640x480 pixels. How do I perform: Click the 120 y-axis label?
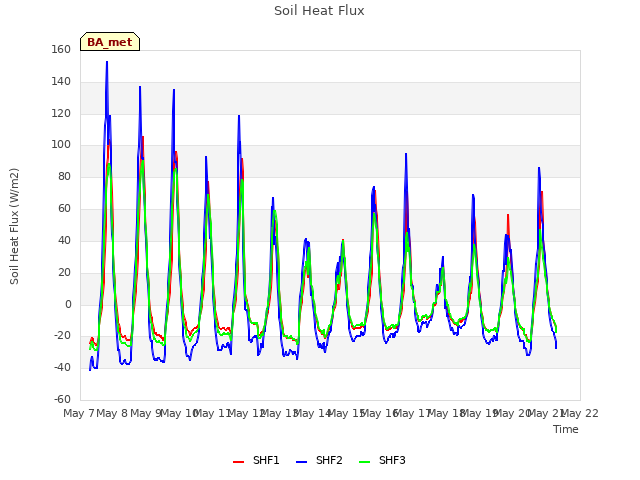click(61, 113)
